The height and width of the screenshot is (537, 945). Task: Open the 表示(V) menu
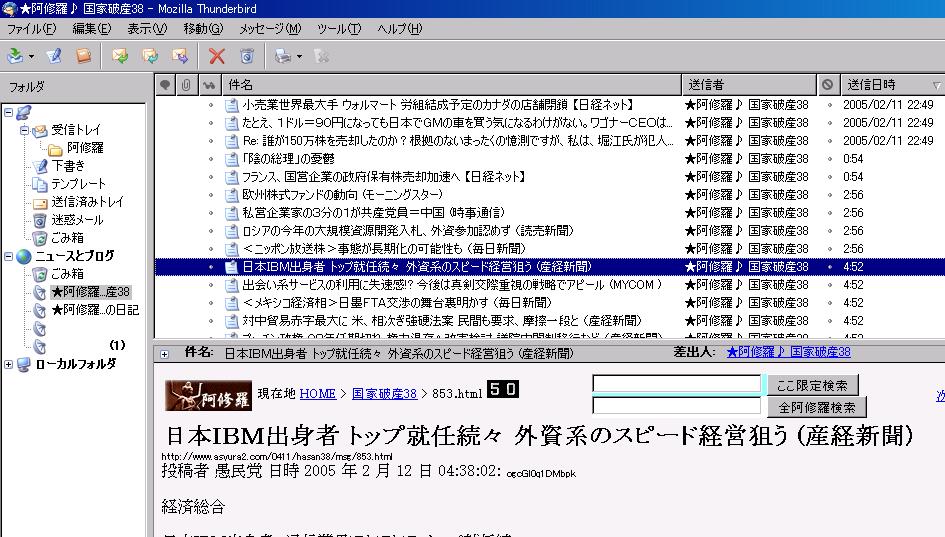tap(147, 28)
